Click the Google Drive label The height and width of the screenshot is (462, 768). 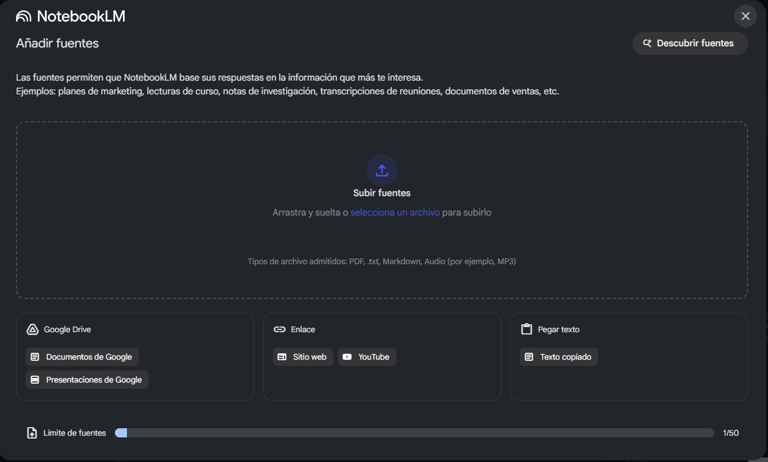point(67,329)
